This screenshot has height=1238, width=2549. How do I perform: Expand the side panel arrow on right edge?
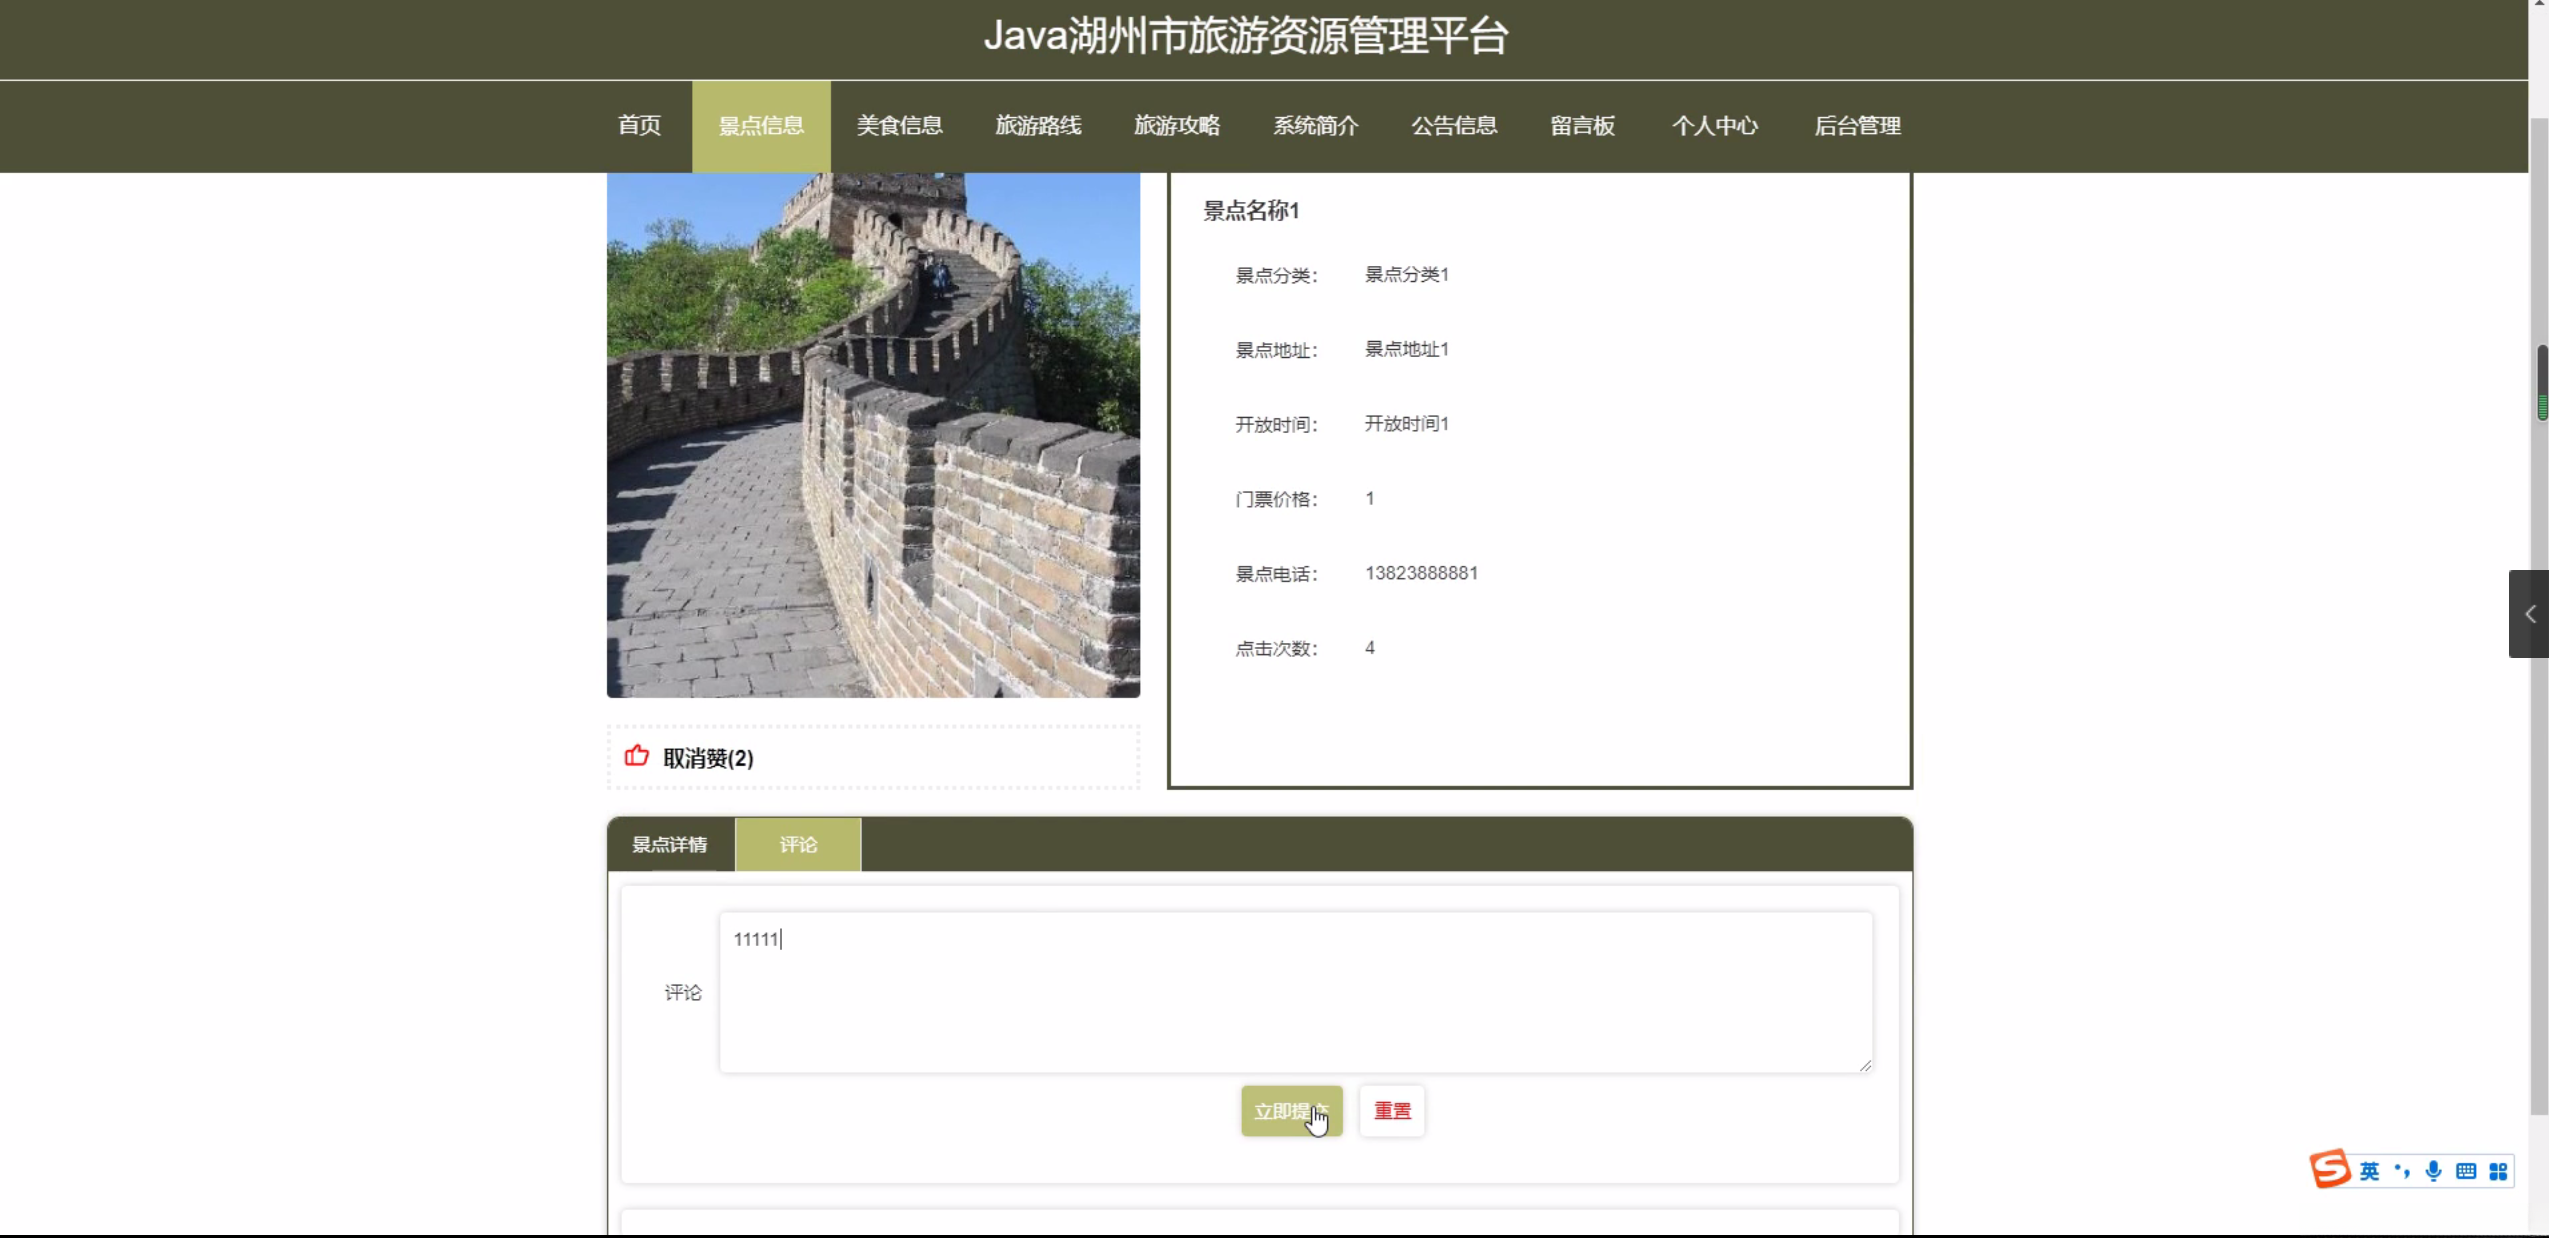point(2529,614)
